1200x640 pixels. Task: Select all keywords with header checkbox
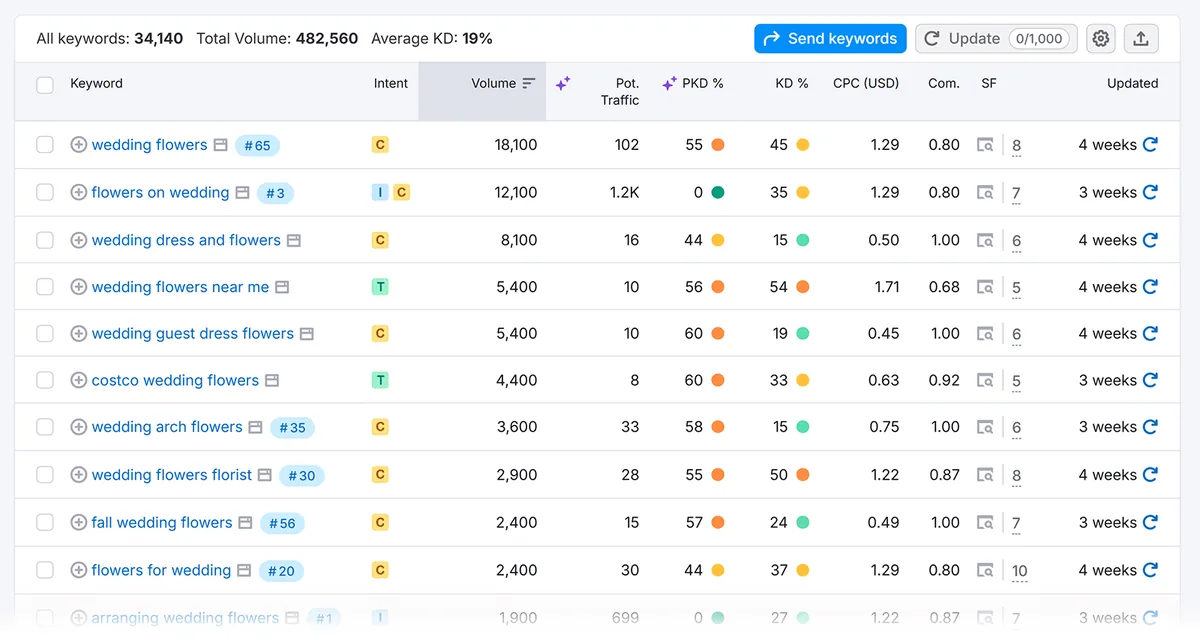pyautogui.click(x=45, y=85)
